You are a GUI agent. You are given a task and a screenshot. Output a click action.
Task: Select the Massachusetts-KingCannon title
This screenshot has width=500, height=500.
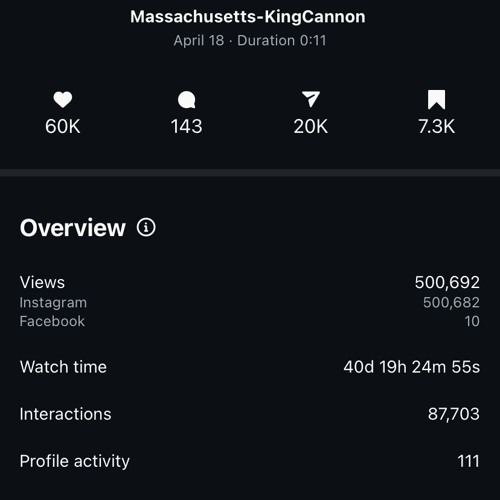[248, 17]
